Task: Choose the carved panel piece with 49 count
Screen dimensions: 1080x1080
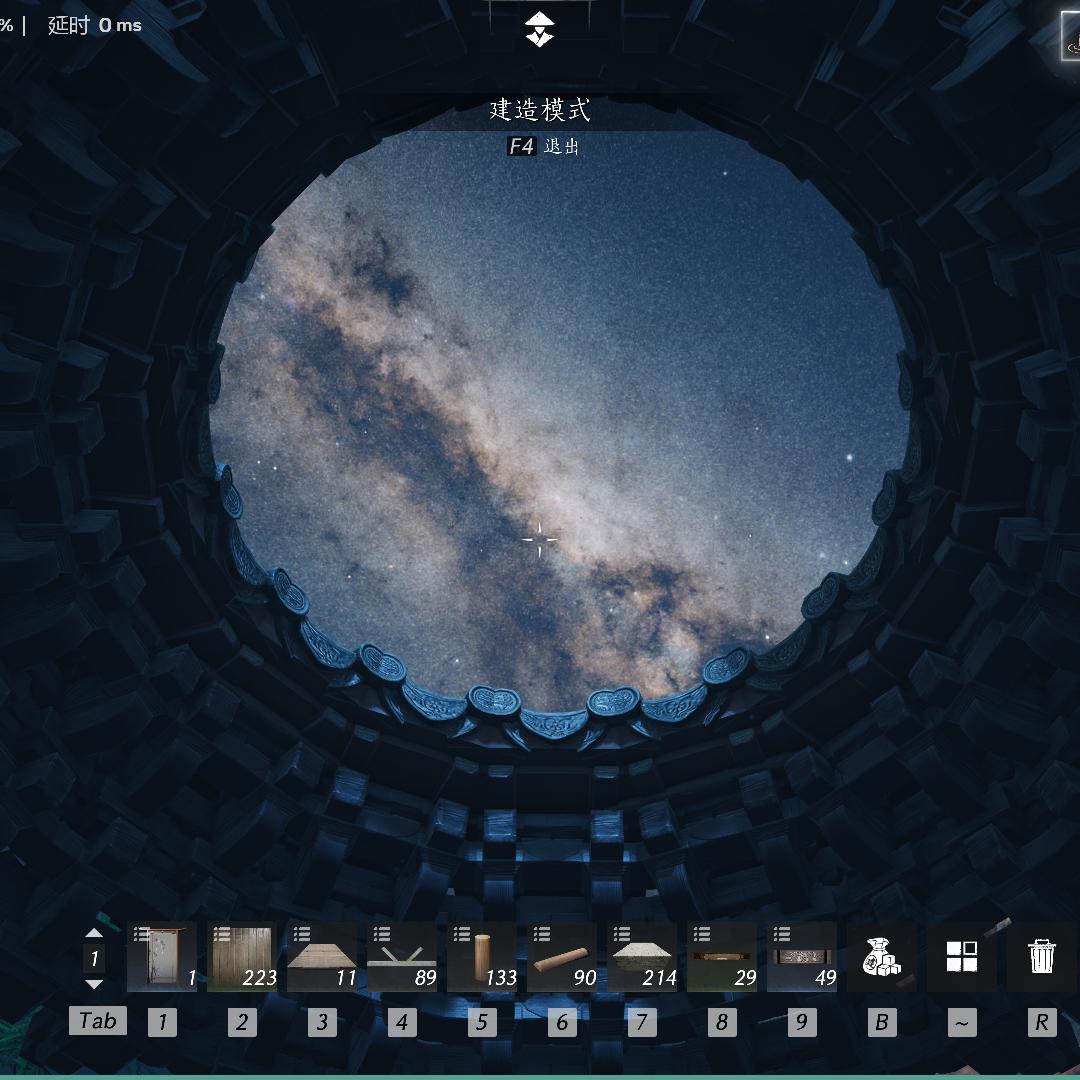Action: [x=802, y=957]
